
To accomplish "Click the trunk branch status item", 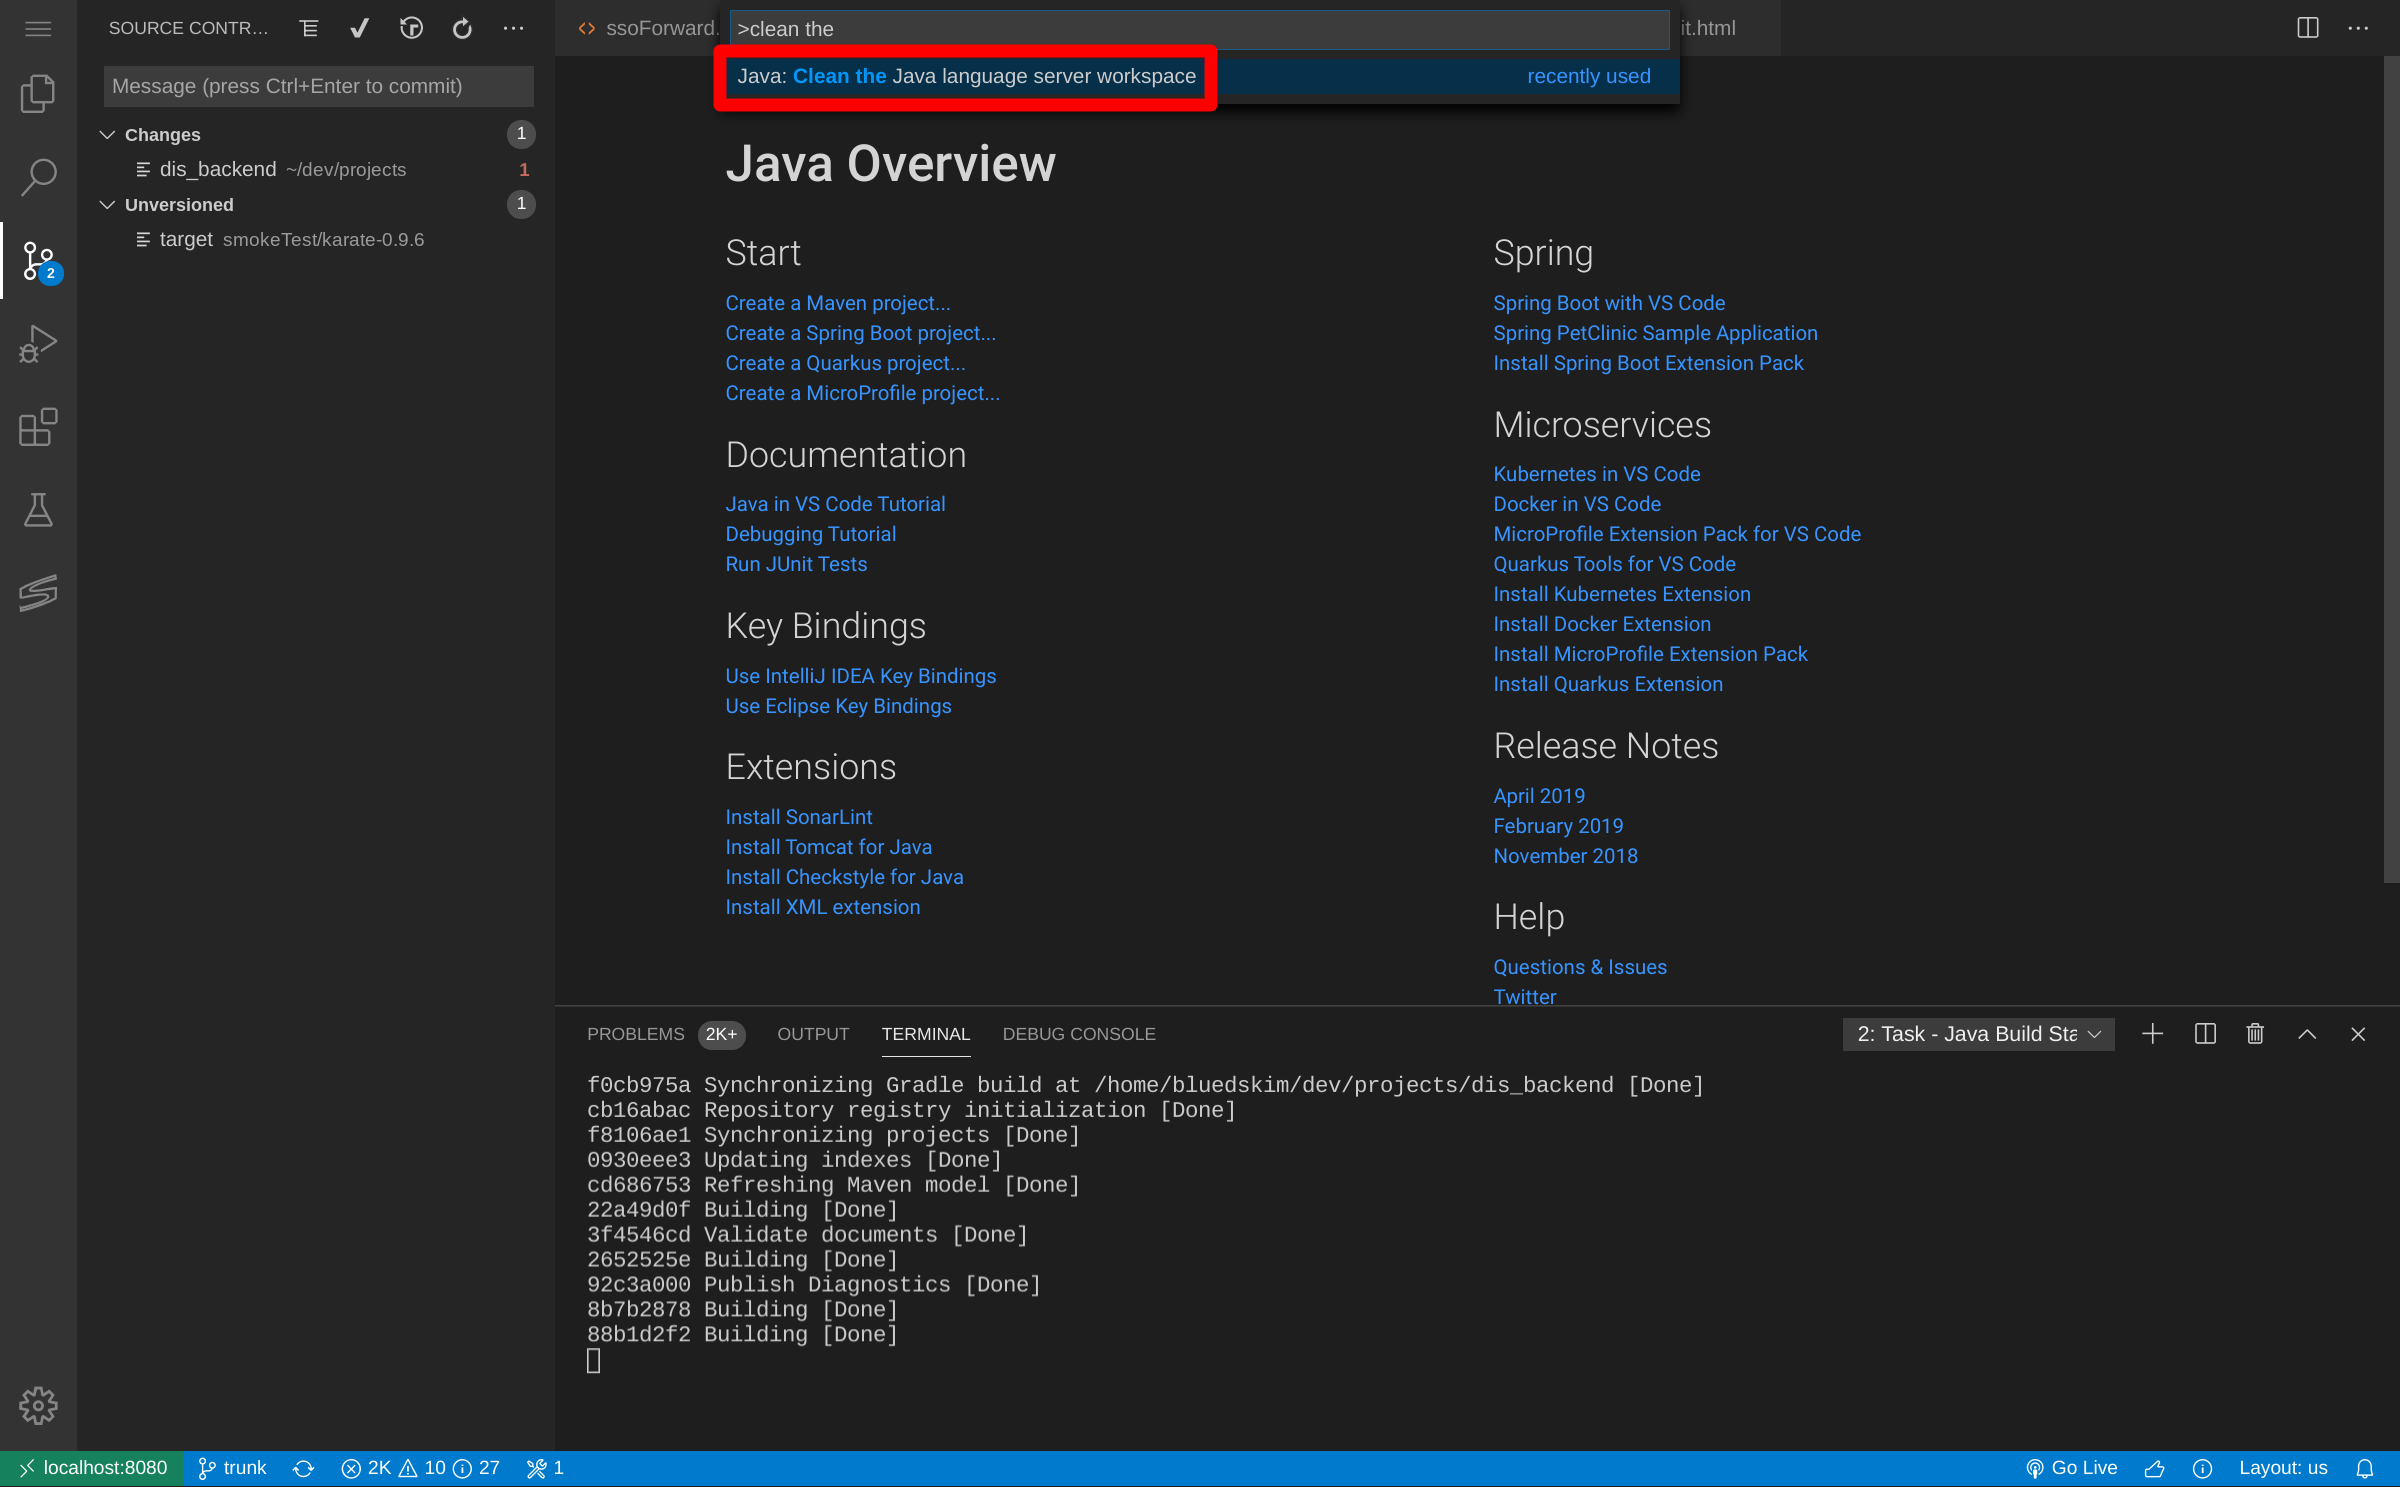I will click(232, 1468).
